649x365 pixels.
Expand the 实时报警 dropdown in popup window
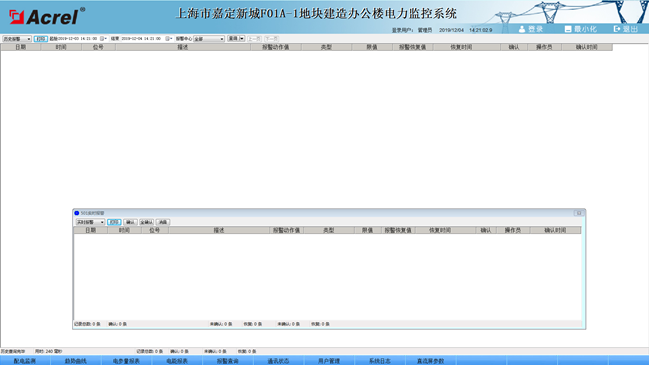click(90, 222)
